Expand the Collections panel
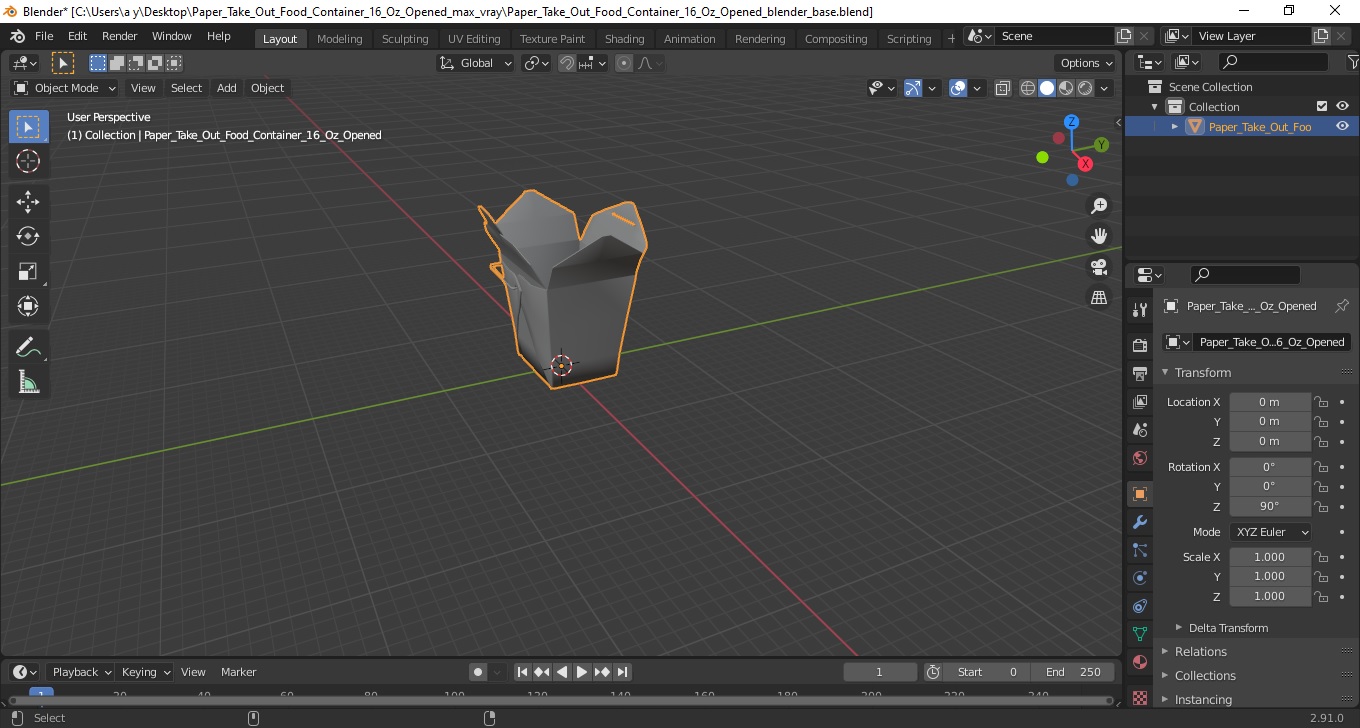The width and height of the screenshot is (1360, 728). [1205, 675]
